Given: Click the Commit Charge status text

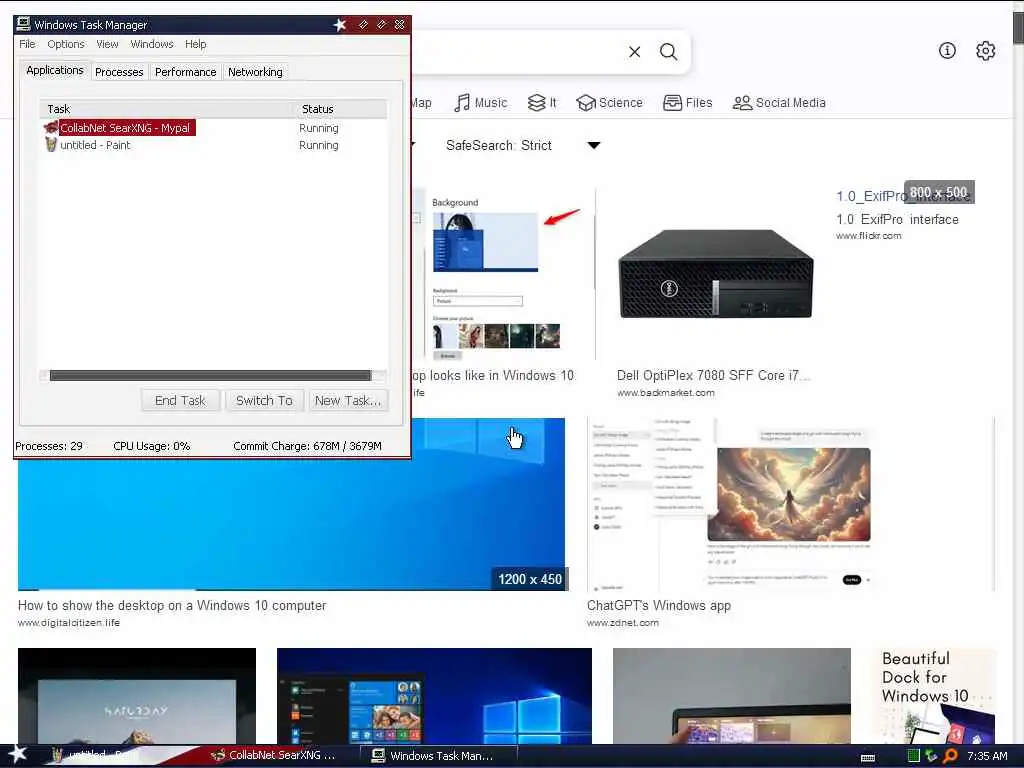Looking at the screenshot, I should tap(308, 446).
